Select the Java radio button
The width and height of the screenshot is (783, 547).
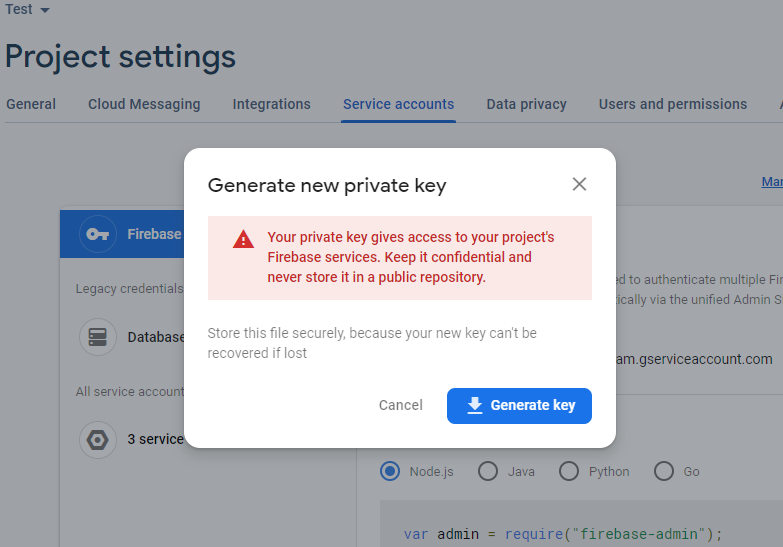pyautogui.click(x=488, y=471)
